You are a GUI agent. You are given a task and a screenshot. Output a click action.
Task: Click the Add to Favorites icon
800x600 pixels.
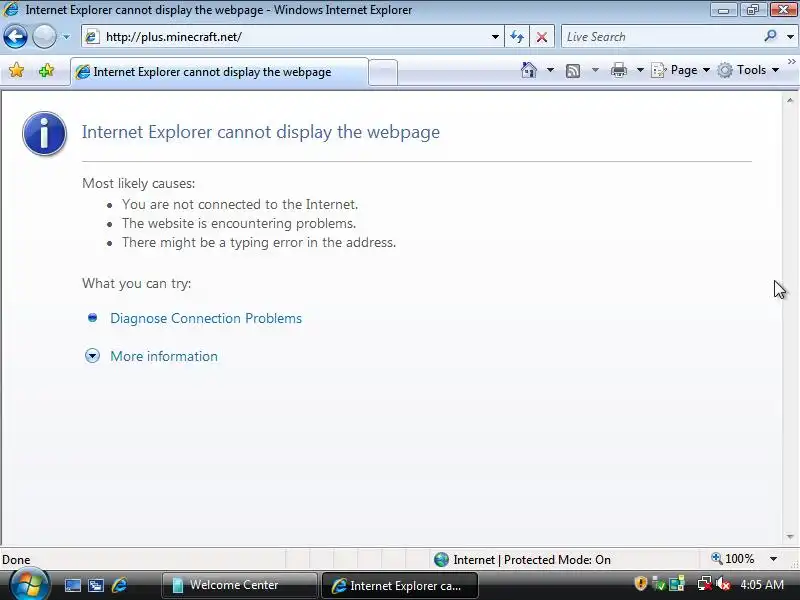46,70
